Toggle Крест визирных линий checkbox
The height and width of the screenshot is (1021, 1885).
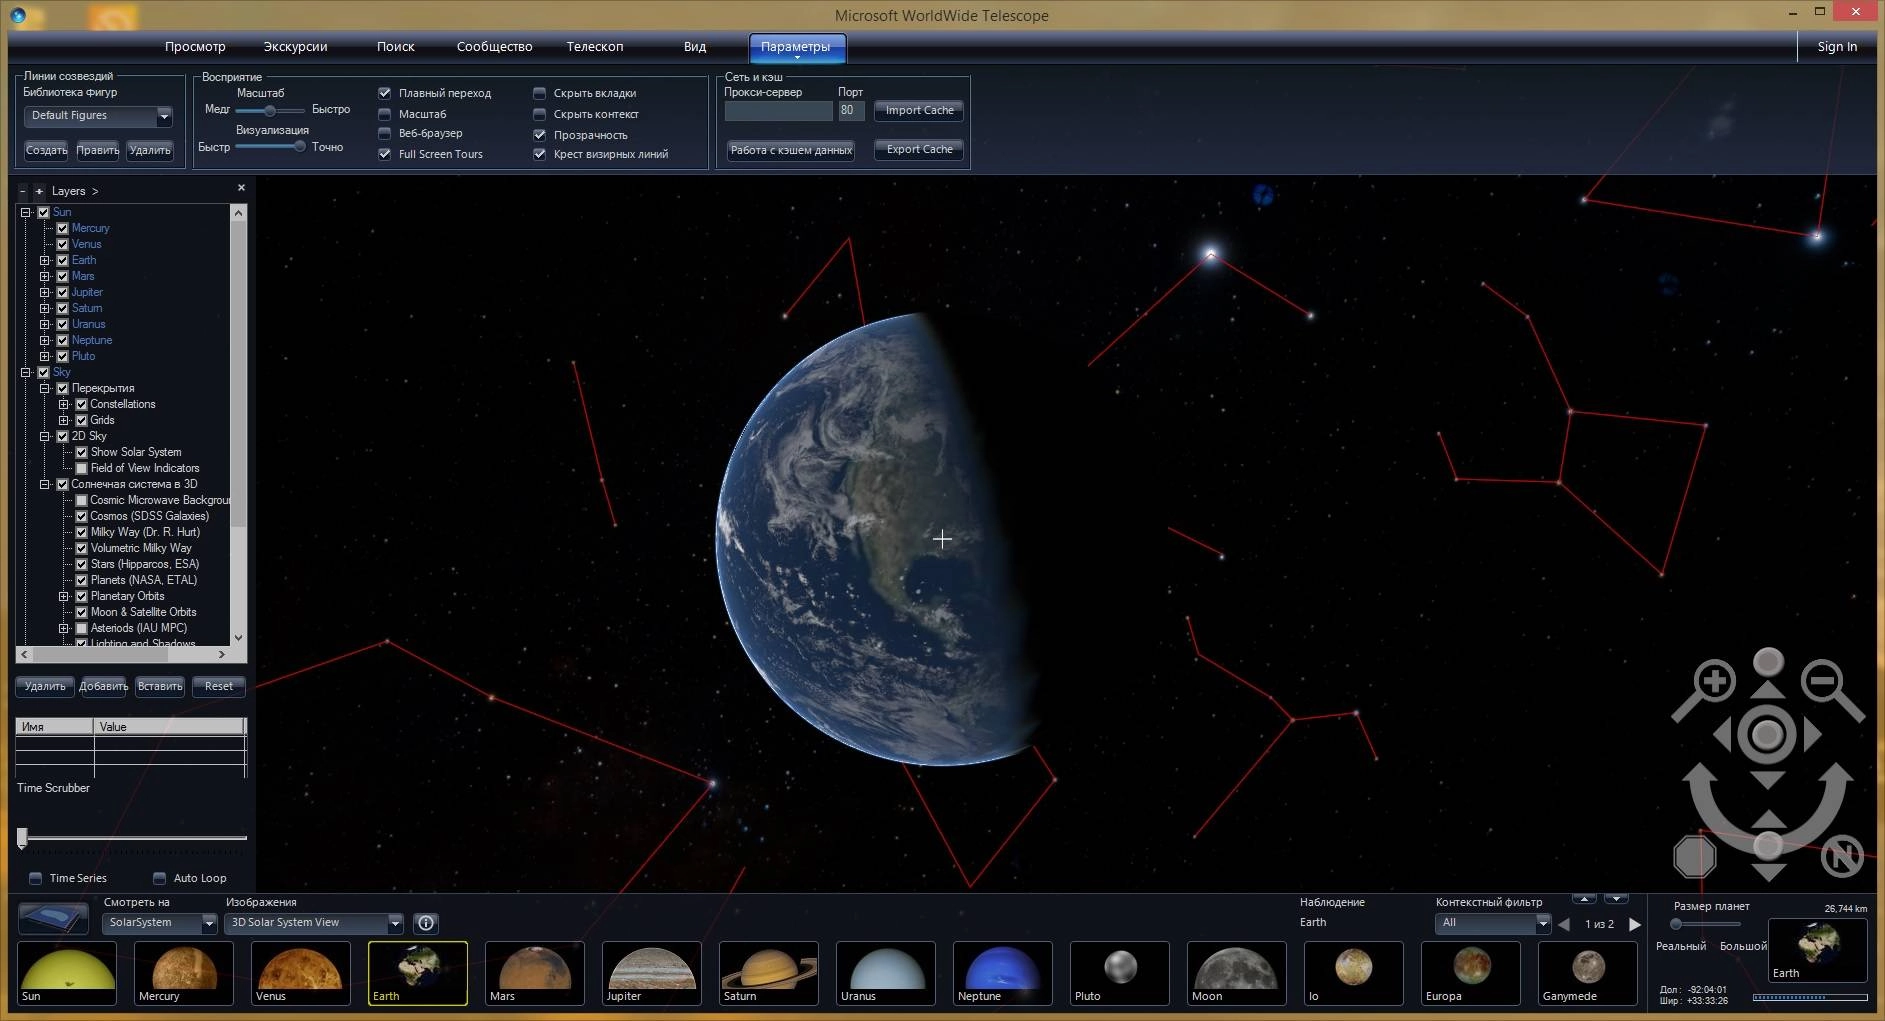click(x=539, y=154)
